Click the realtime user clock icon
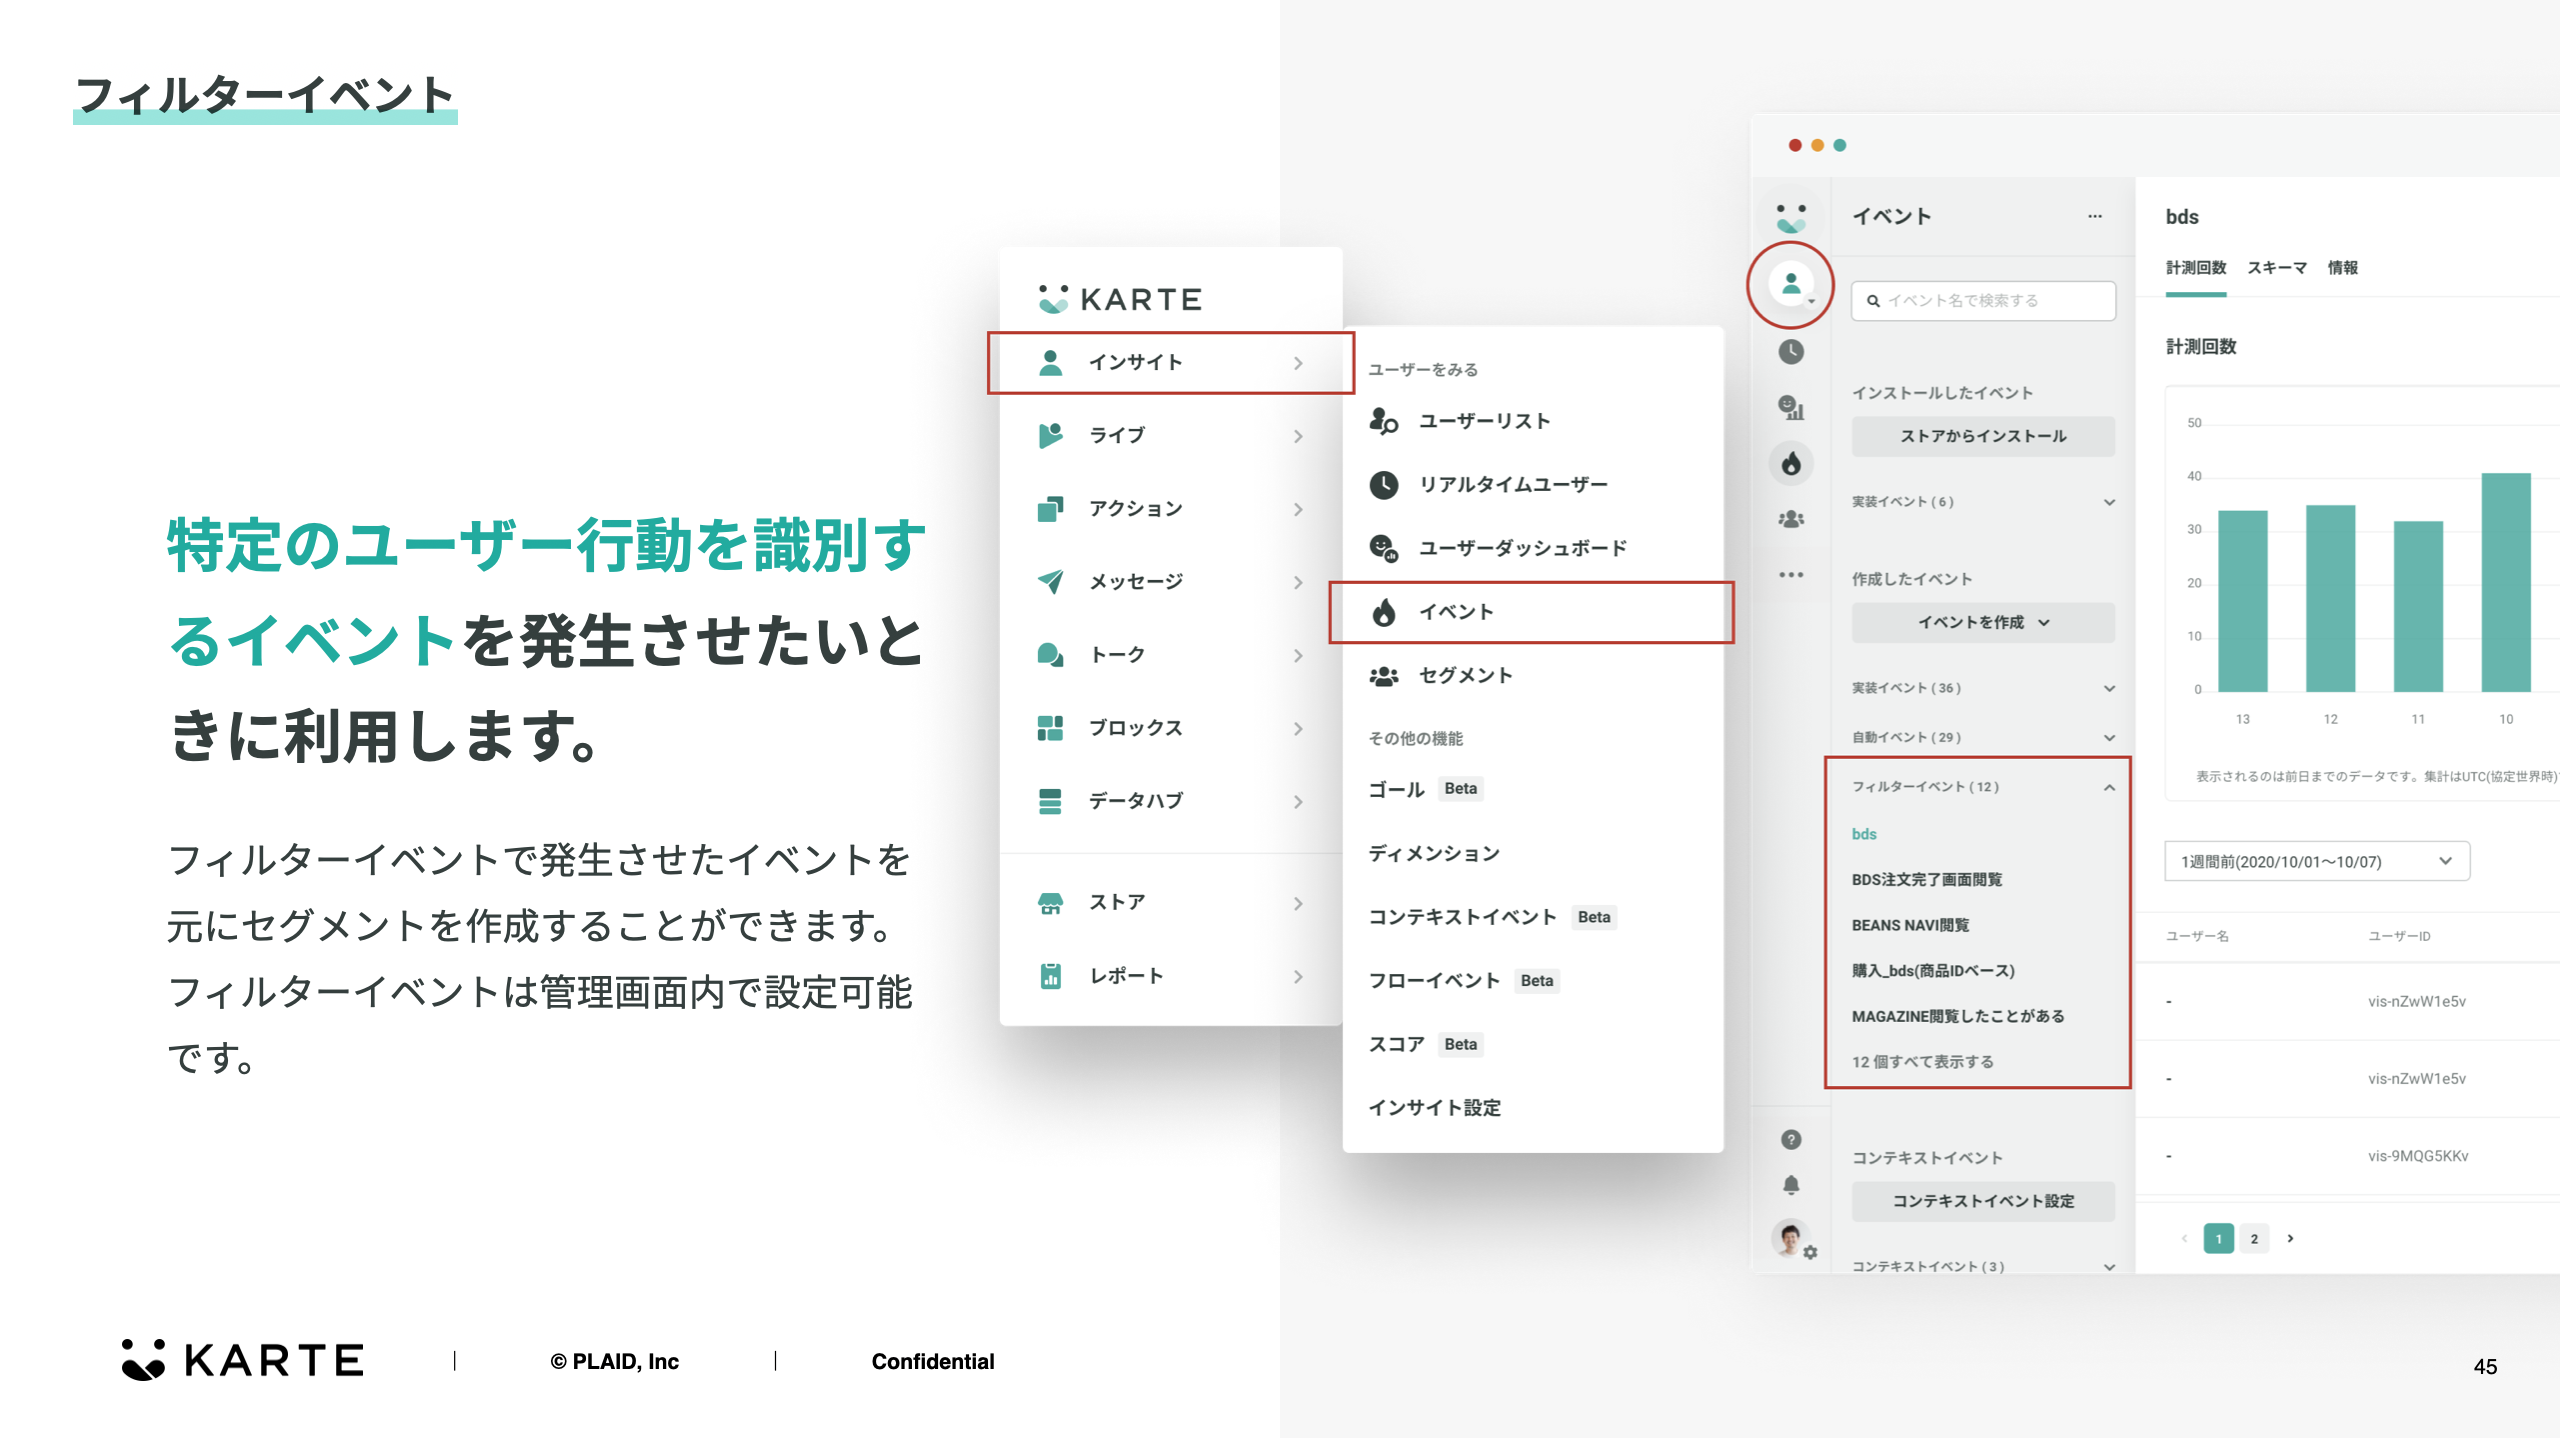The width and height of the screenshot is (2560, 1438). [x=1383, y=485]
